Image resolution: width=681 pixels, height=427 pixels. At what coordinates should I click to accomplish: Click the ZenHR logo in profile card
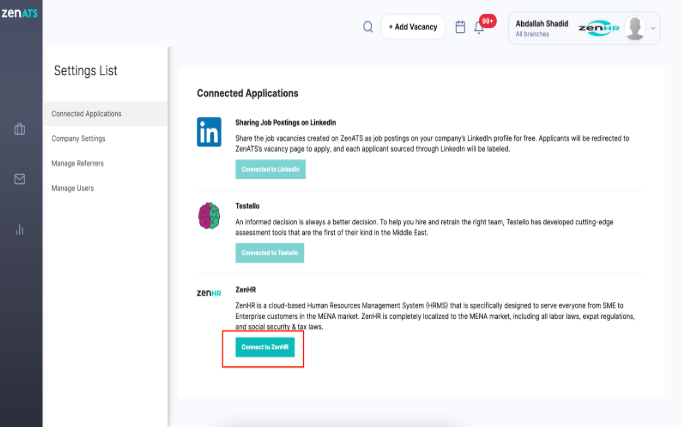click(x=599, y=28)
